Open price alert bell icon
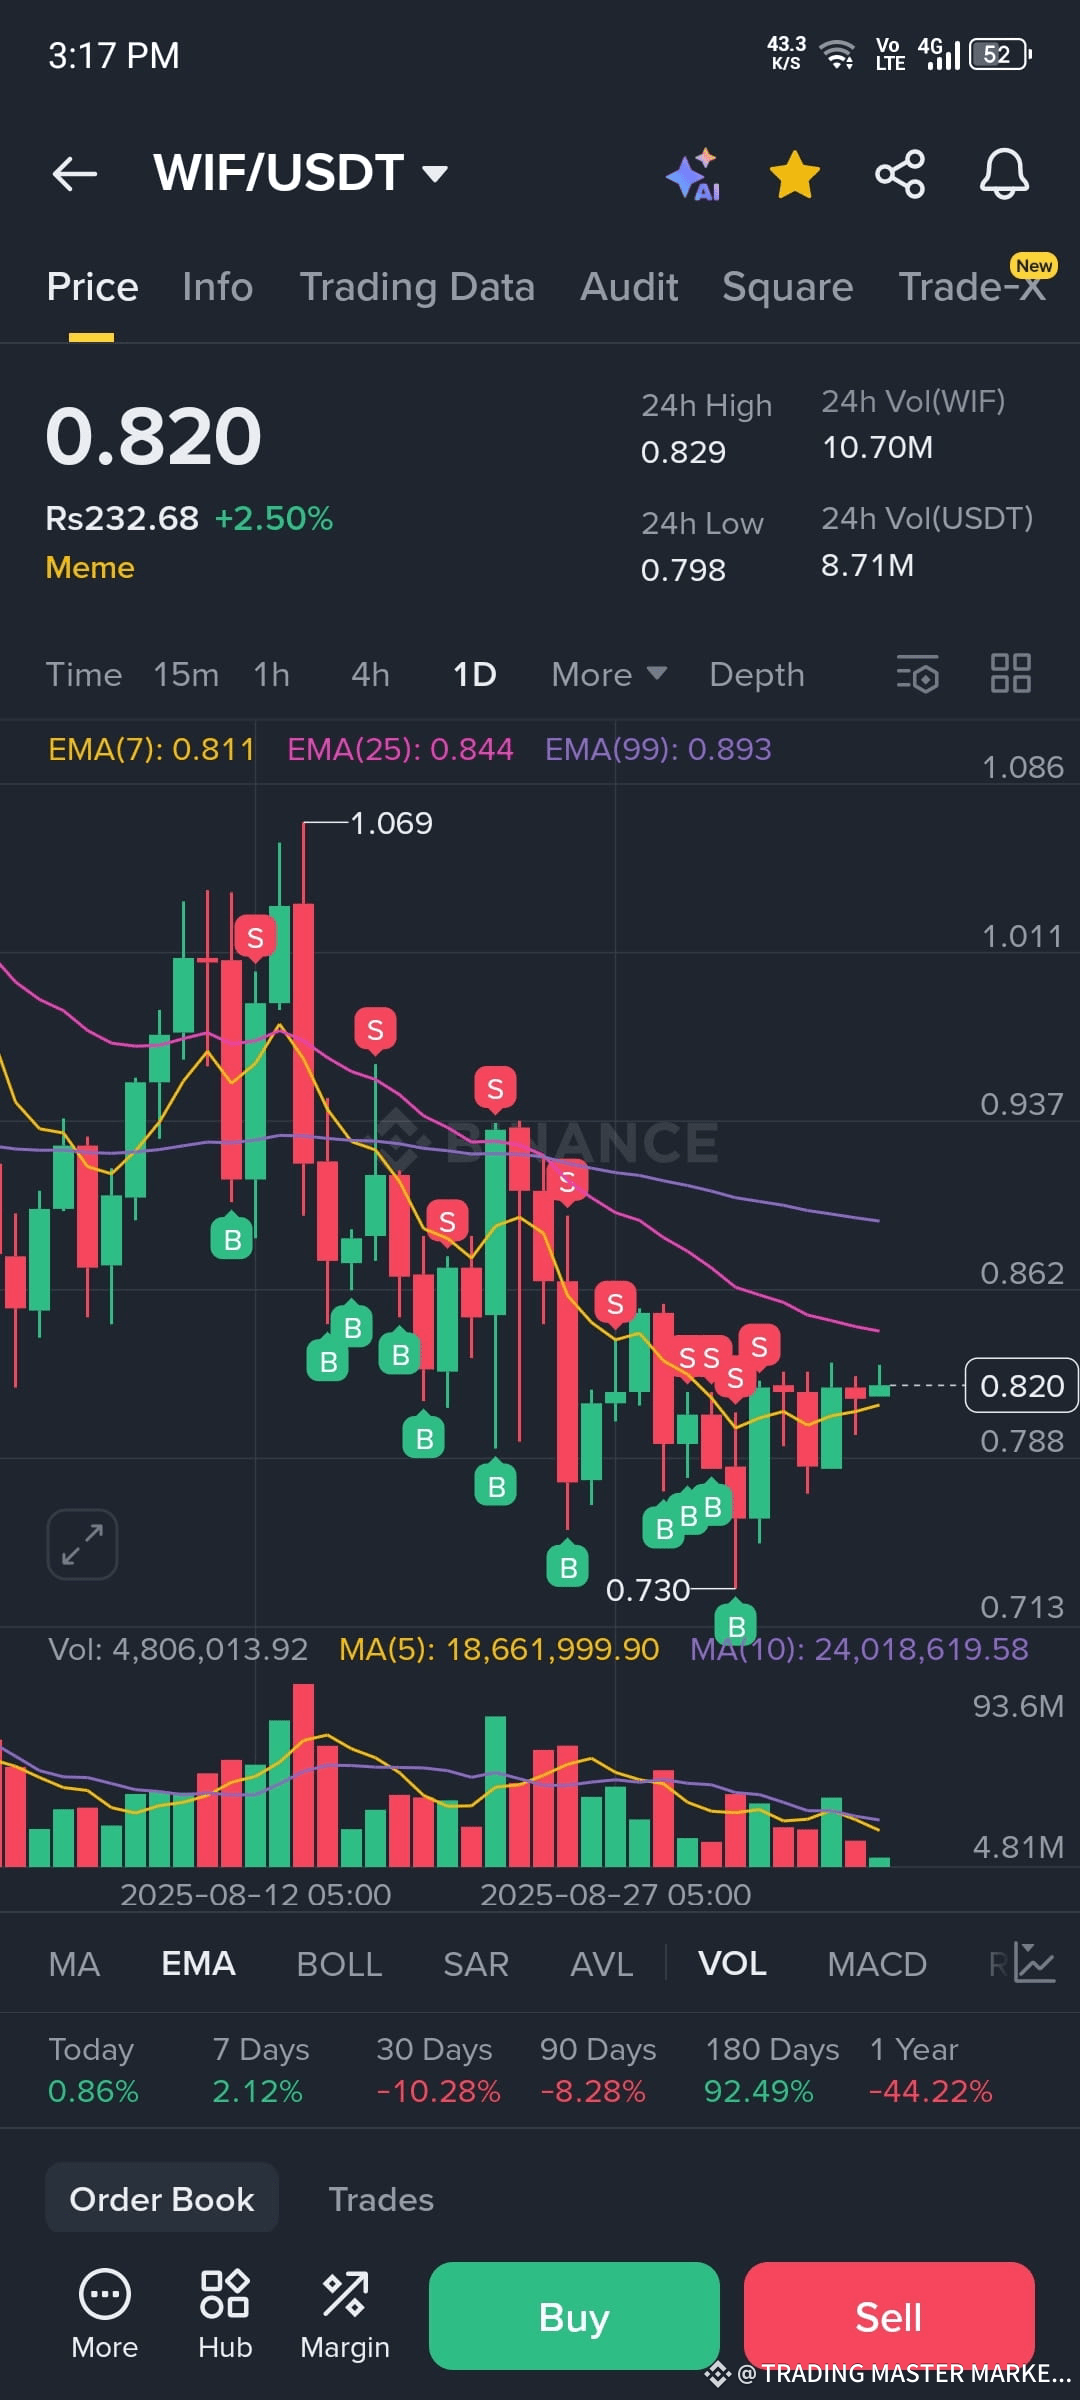The image size is (1080, 2400). [x=1004, y=174]
